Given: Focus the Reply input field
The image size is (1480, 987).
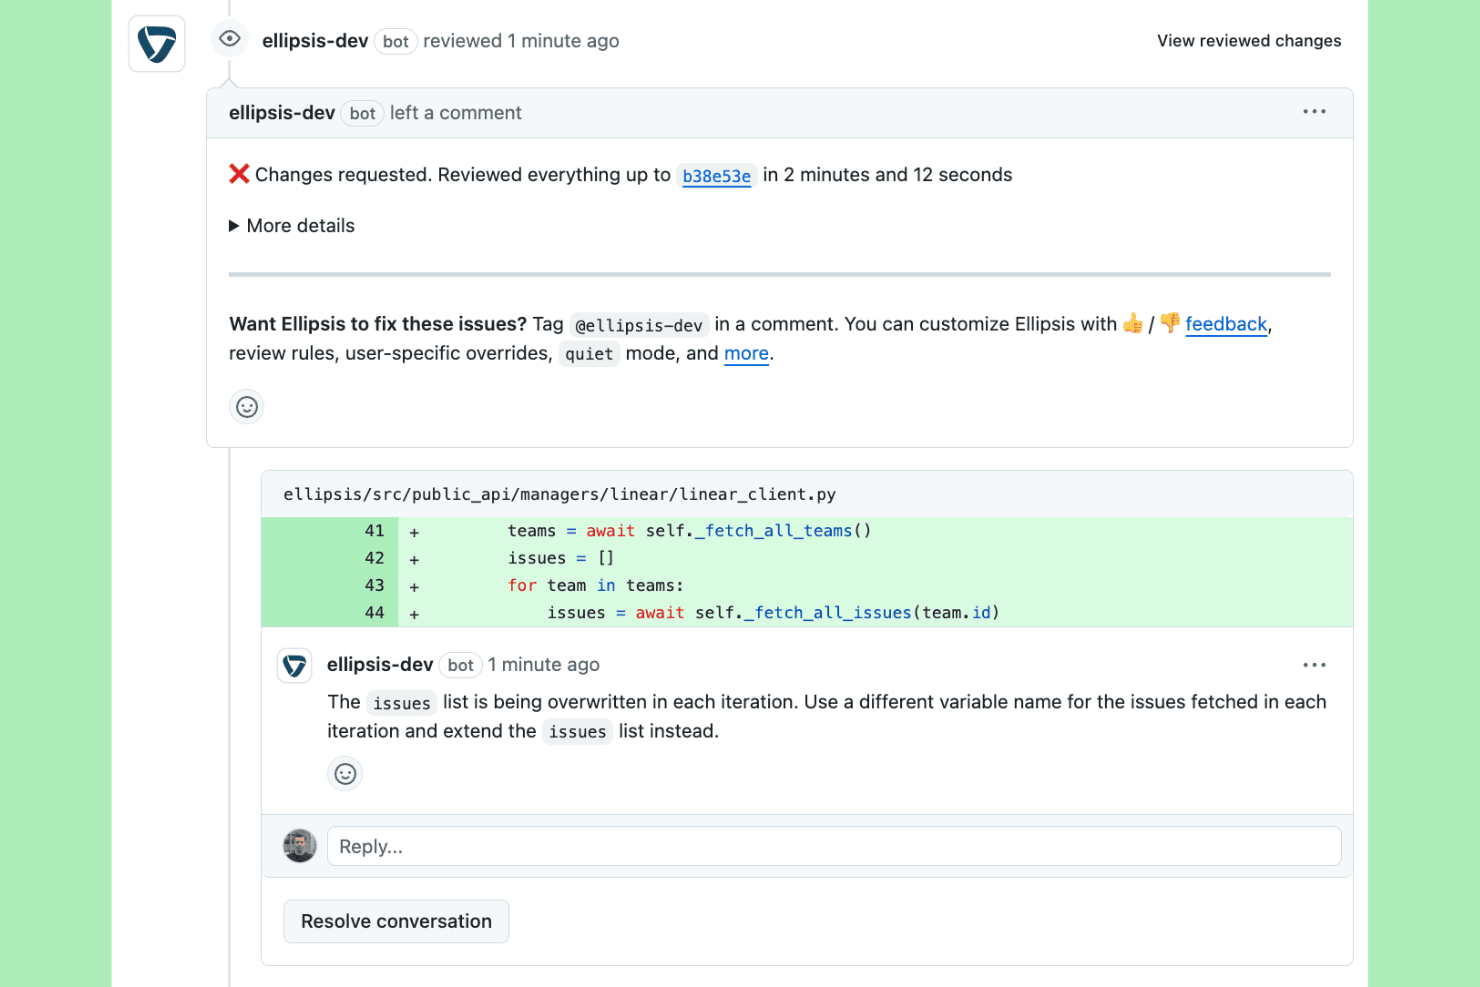Looking at the screenshot, I should click(x=834, y=846).
